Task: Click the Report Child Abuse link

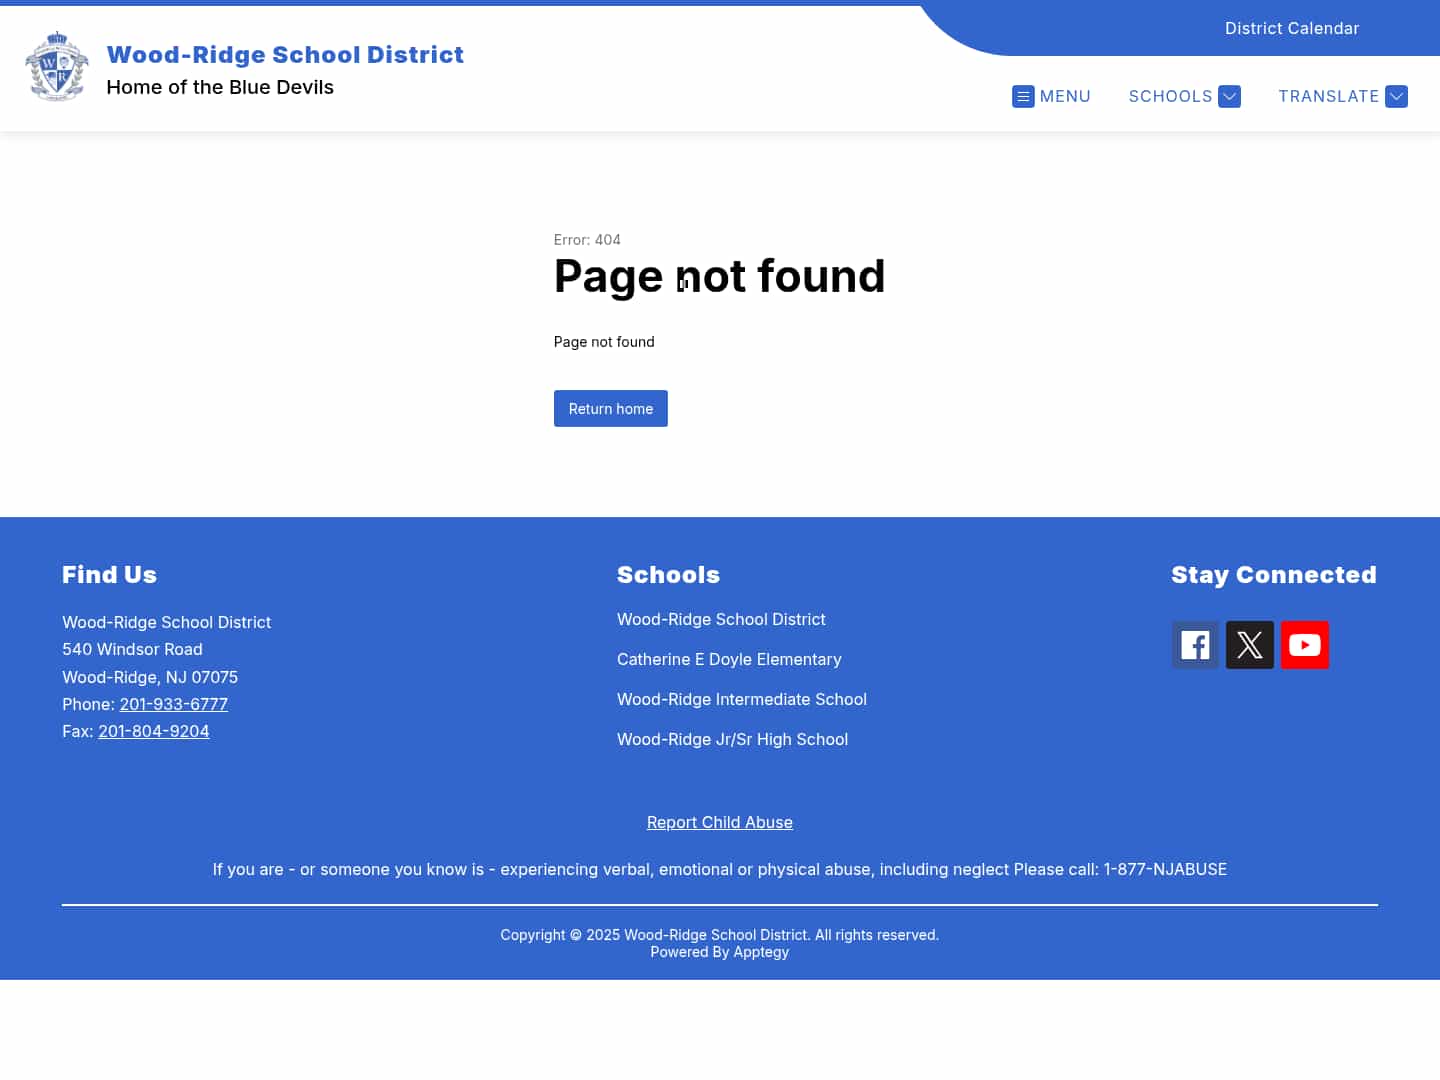Action: [719, 822]
